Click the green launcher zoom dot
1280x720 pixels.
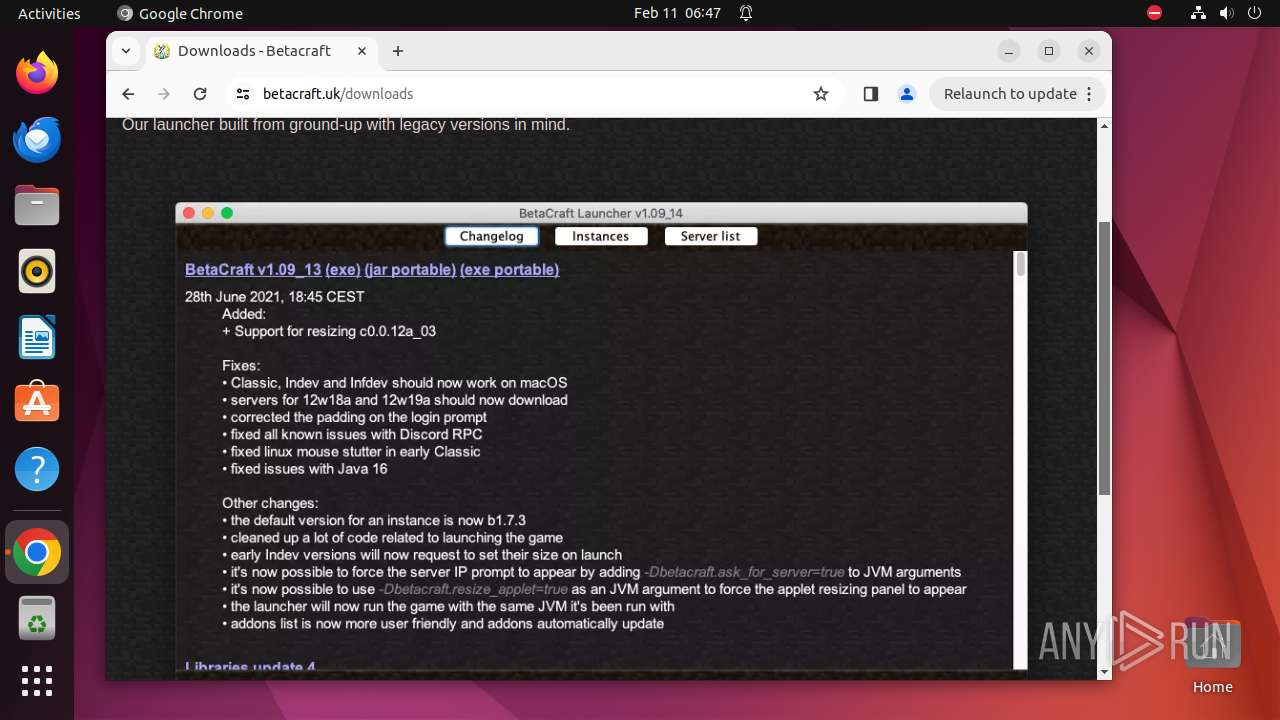pyautogui.click(x=227, y=213)
